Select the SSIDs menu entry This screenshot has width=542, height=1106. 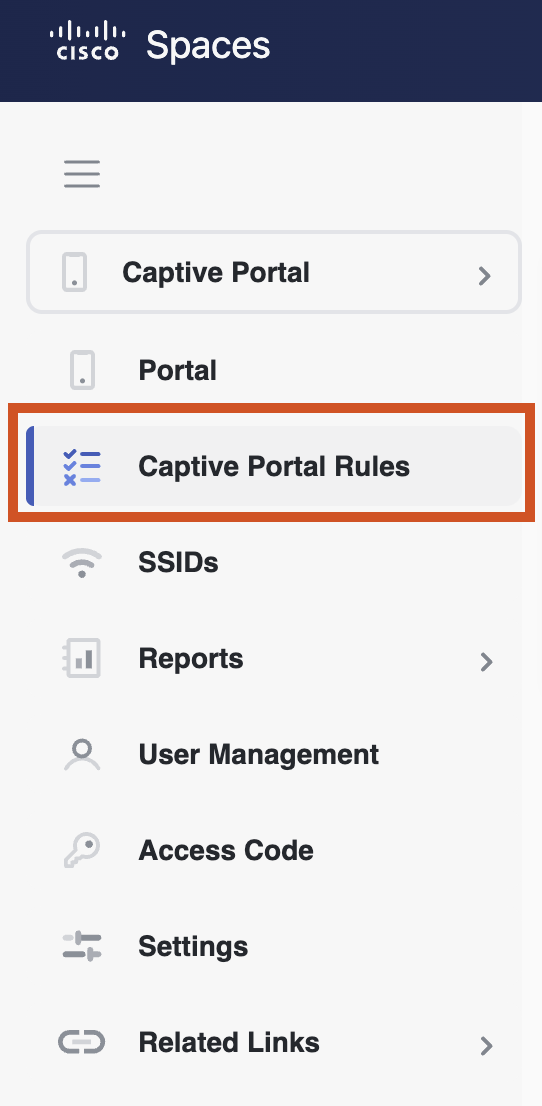pyautogui.click(x=274, y=563)
